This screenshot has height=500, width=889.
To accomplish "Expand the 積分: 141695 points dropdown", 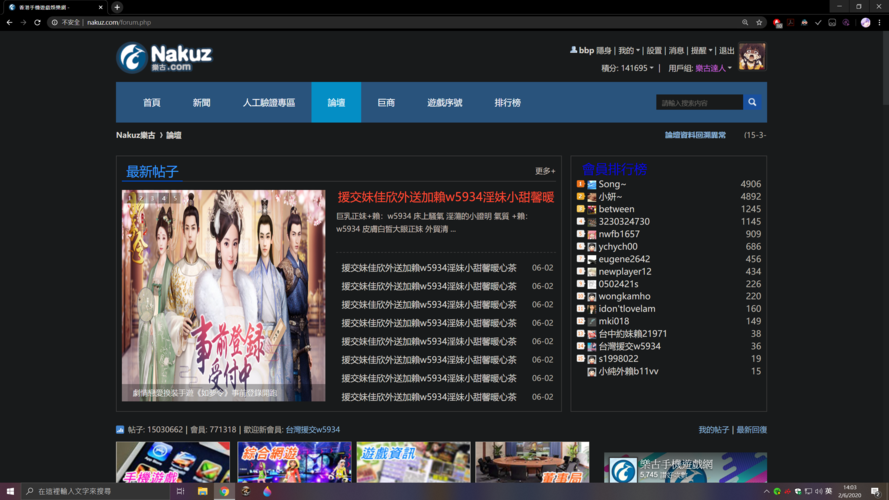I will (x=627, y=68).
